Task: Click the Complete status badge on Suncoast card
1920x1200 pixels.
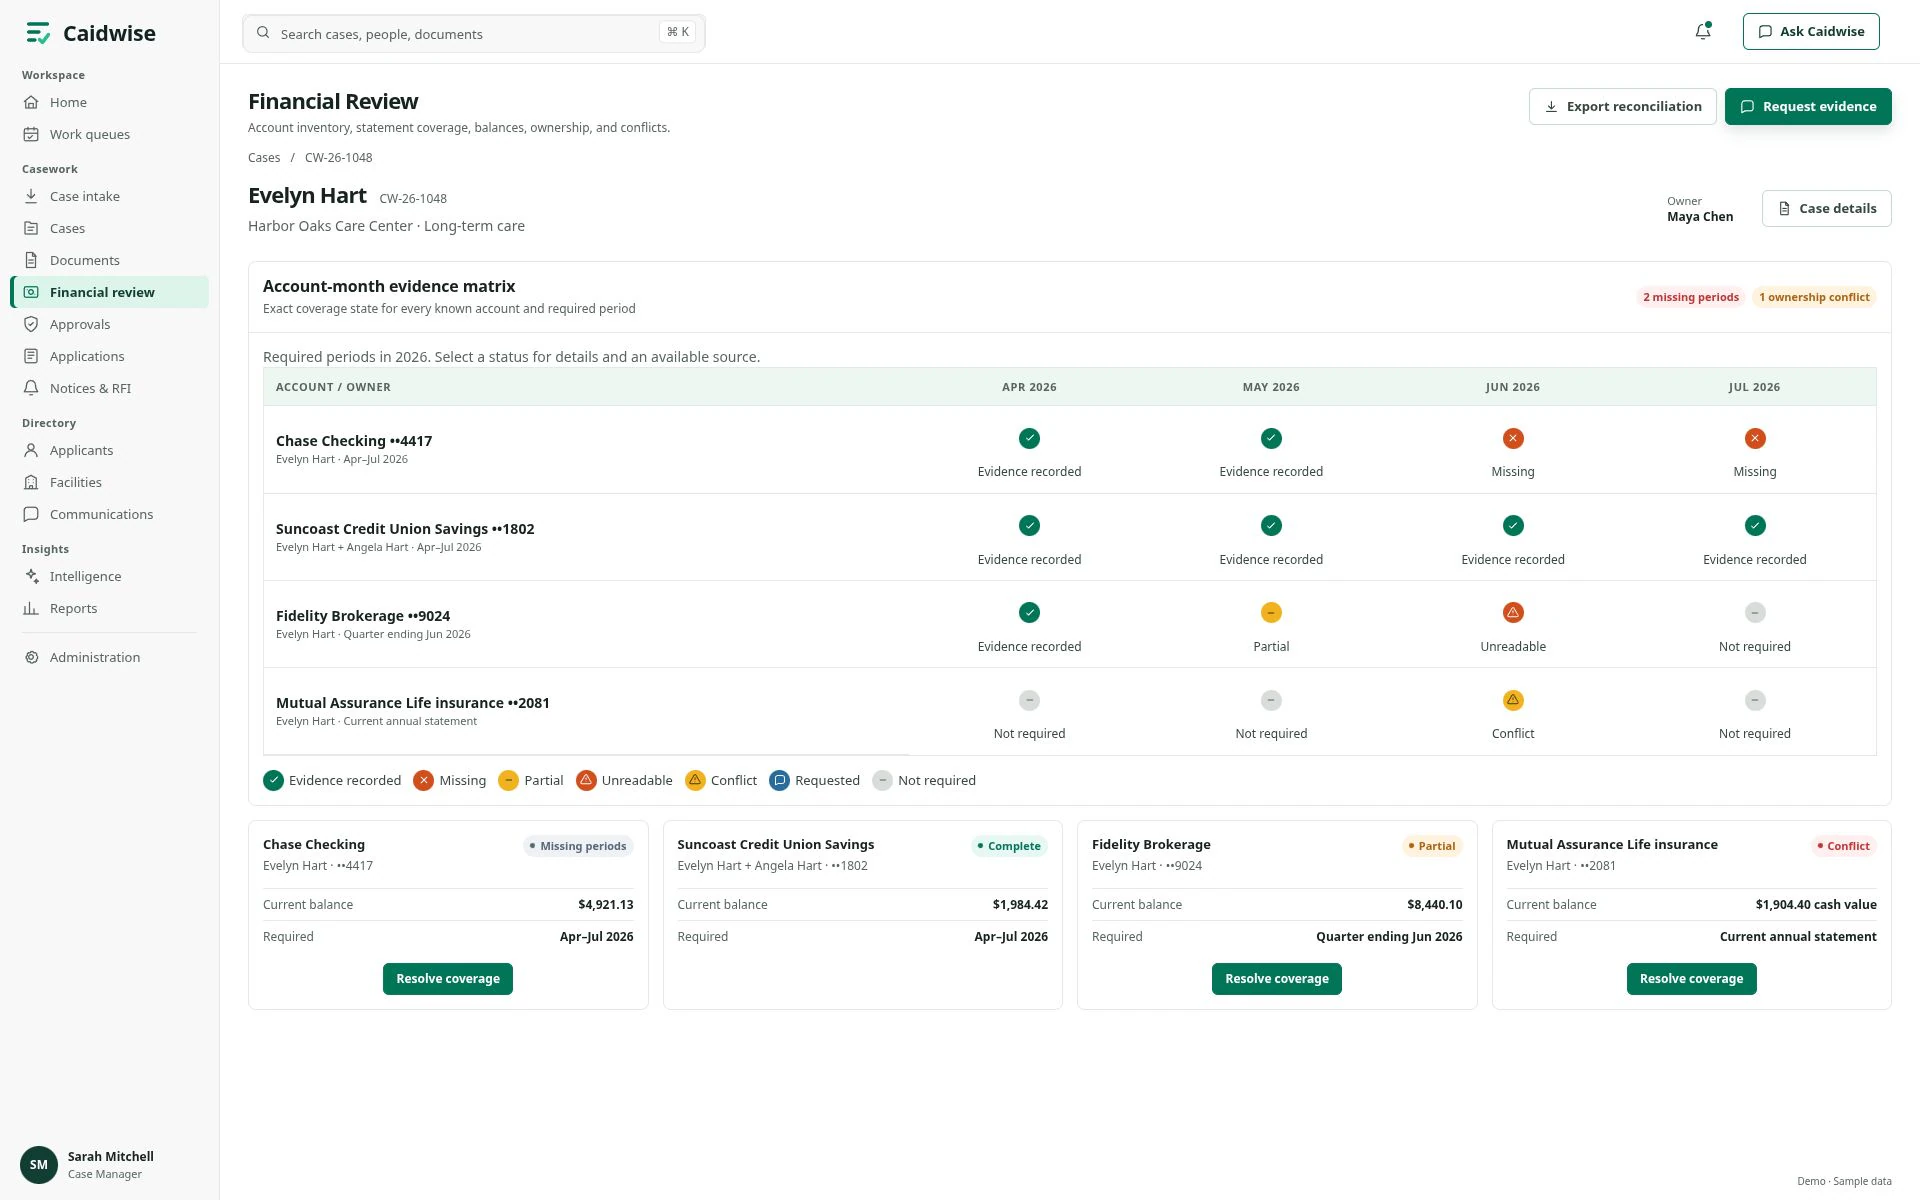Action: [x=1009, y=846]
